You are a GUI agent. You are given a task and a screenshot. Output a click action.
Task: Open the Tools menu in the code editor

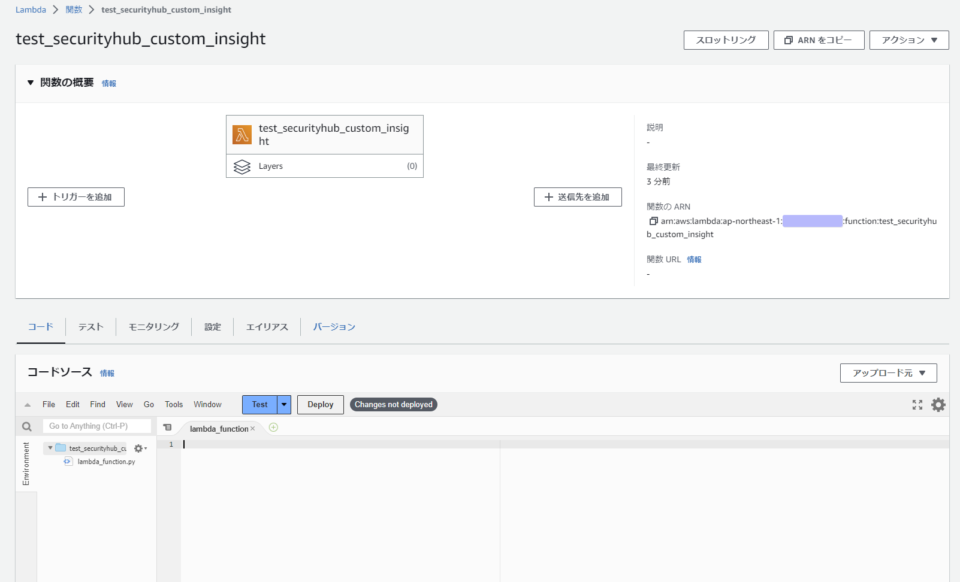tap(174, 405)
